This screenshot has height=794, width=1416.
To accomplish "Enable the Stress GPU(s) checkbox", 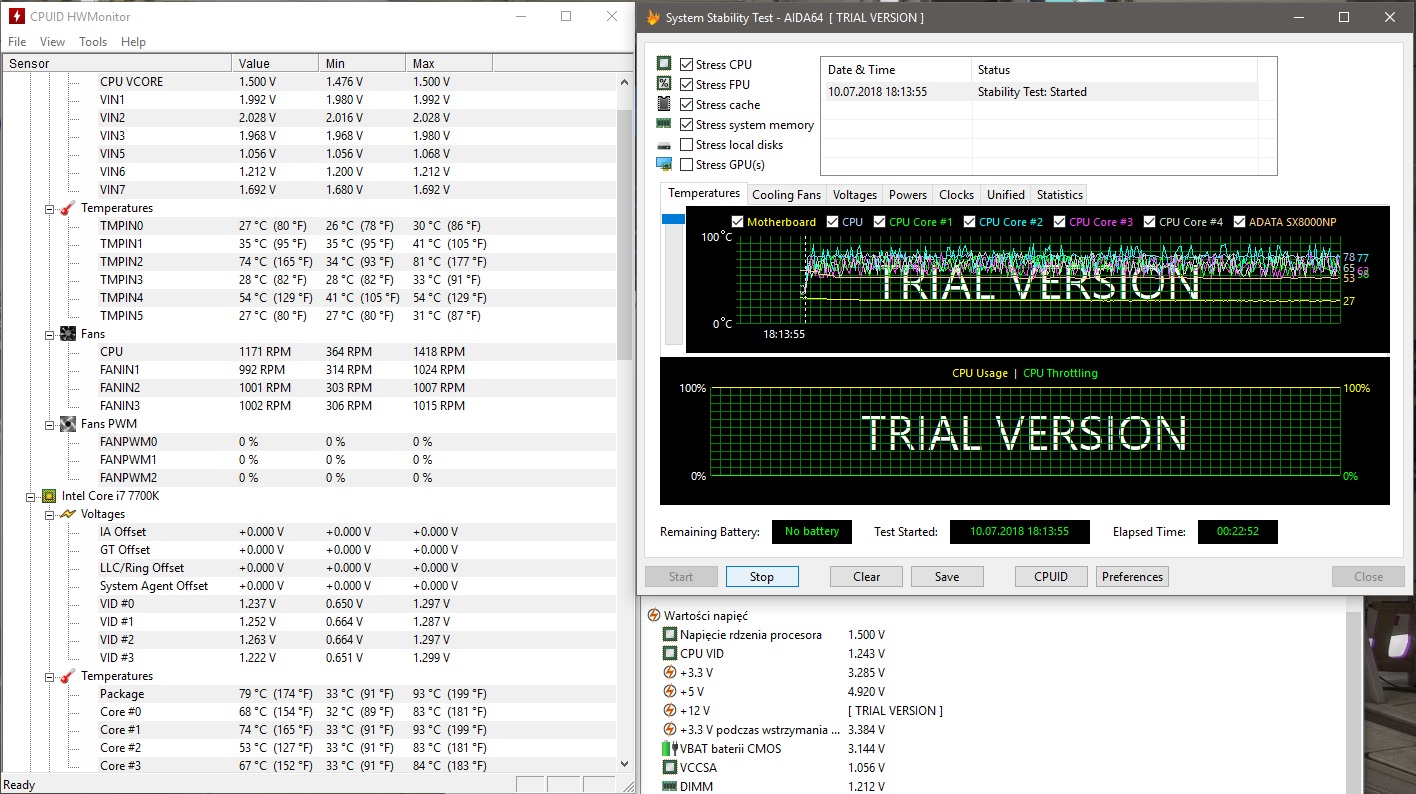I will pyautogui.click(x=686, y=164).
